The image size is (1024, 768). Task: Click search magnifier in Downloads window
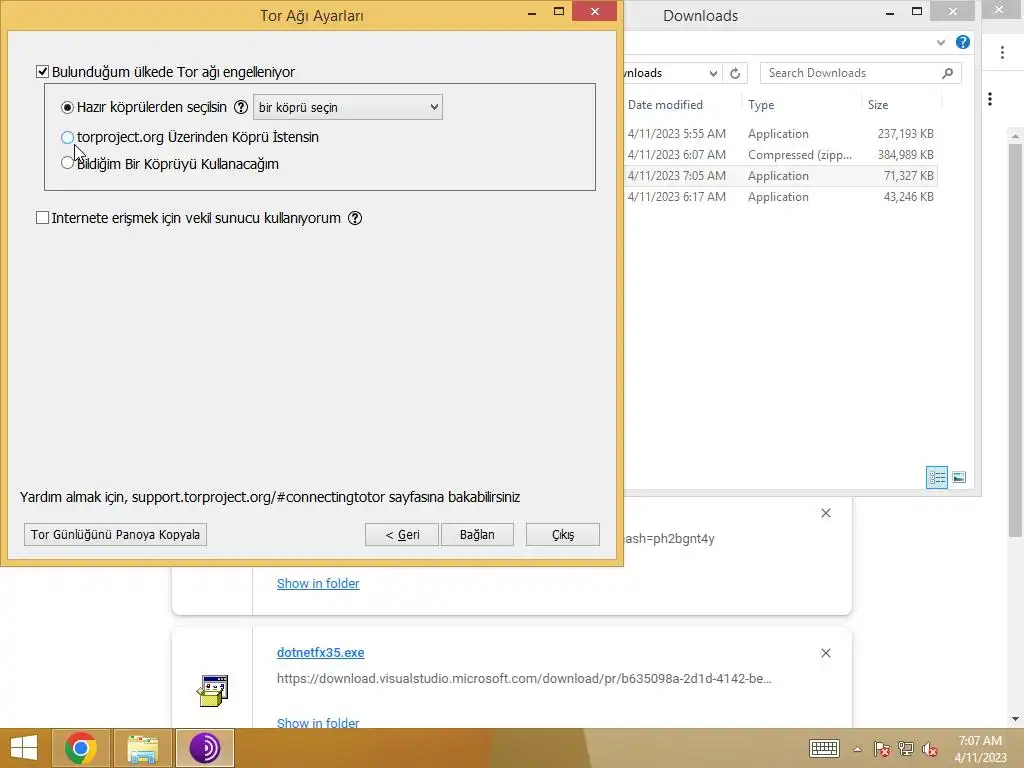948,73
